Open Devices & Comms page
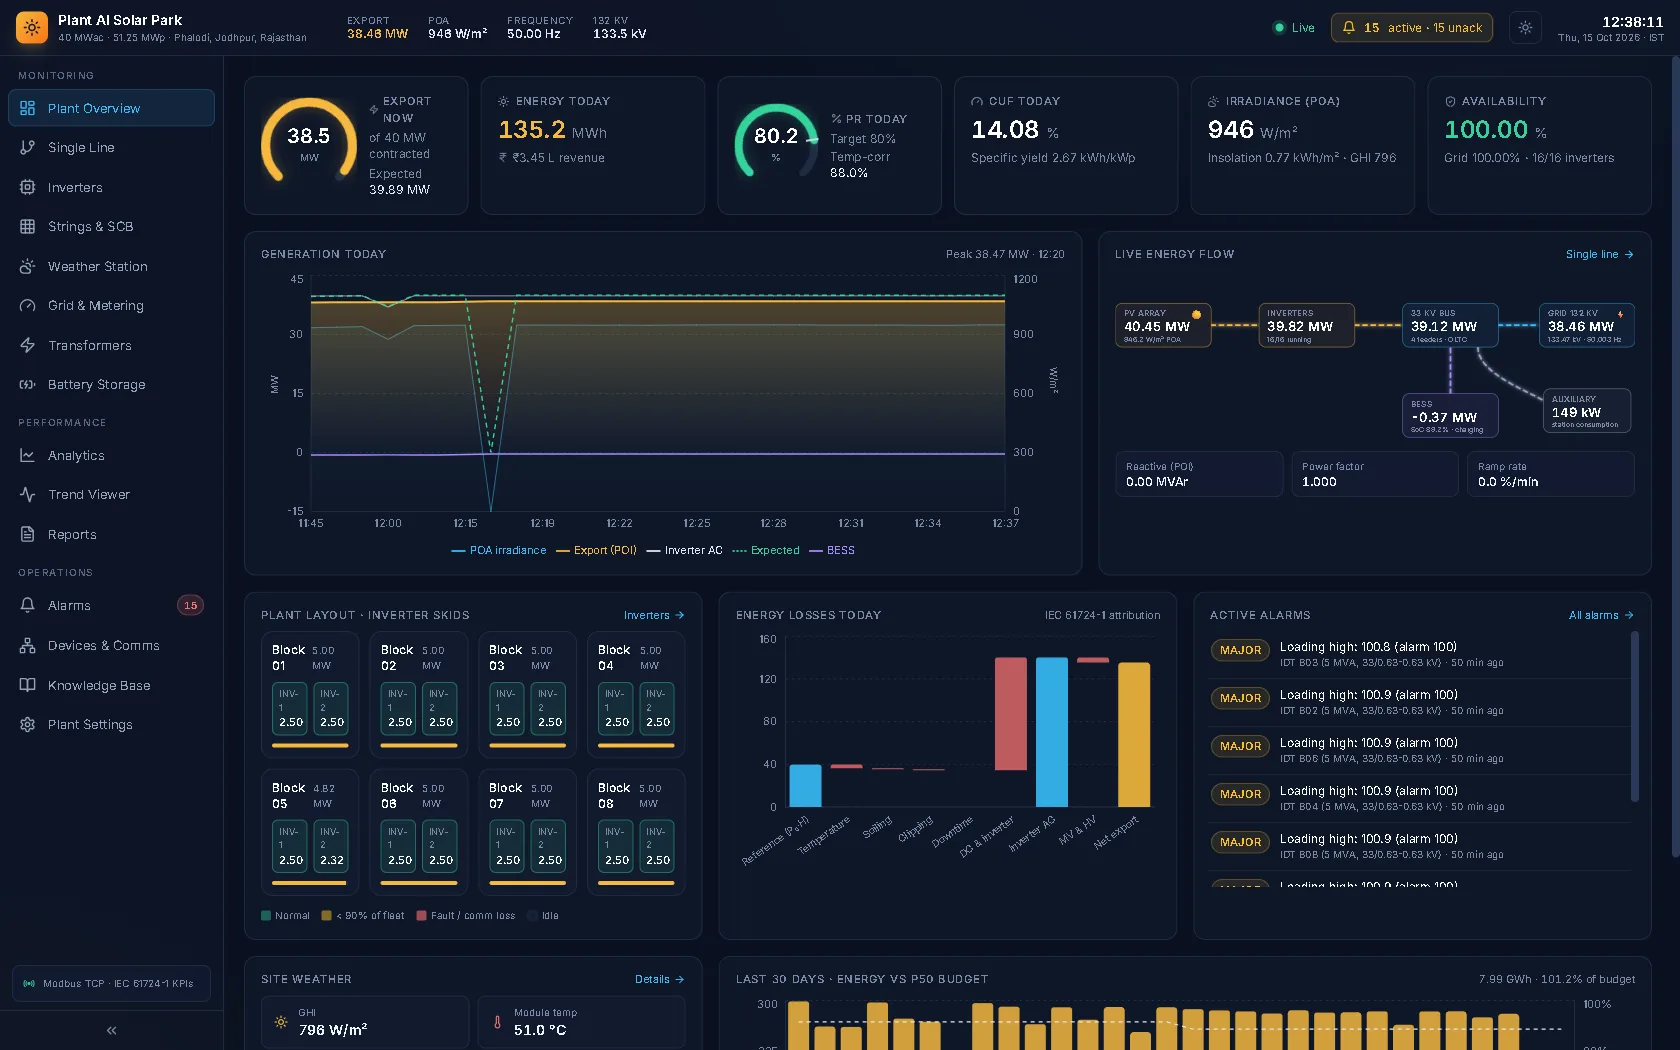This screenshot has height=1050, width=1680. click(111, 645)
